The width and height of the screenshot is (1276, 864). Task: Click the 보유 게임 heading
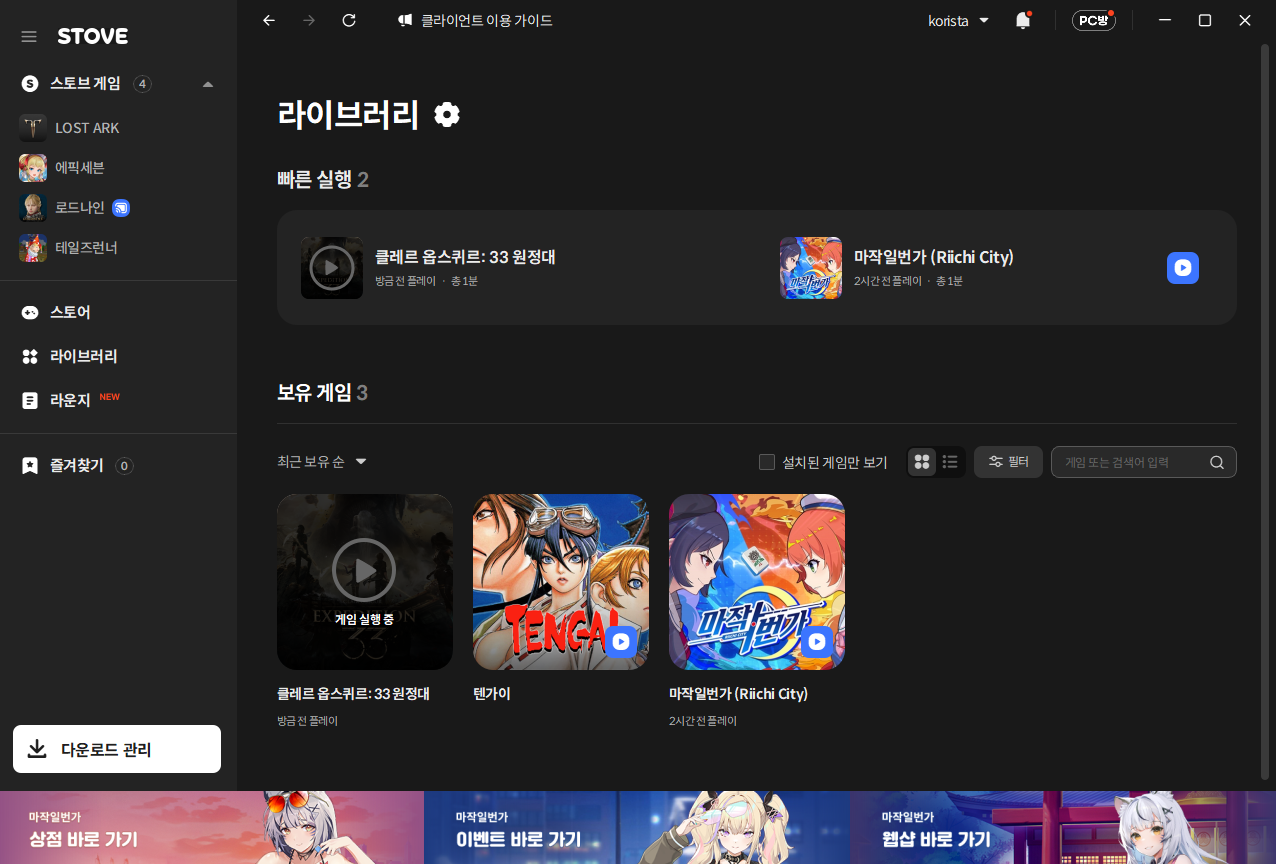pyautogui.click(x=314, y=392)
